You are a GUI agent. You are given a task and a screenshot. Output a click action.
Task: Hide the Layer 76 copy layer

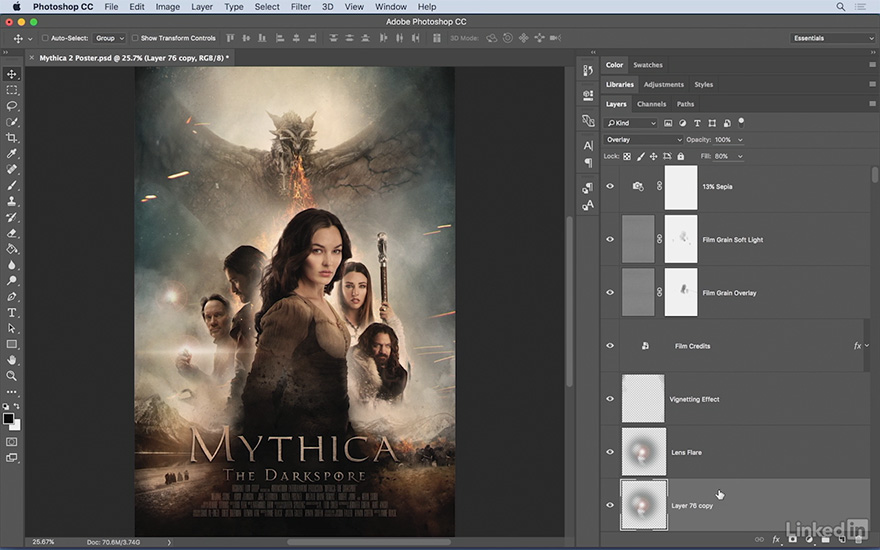(610, 505)
